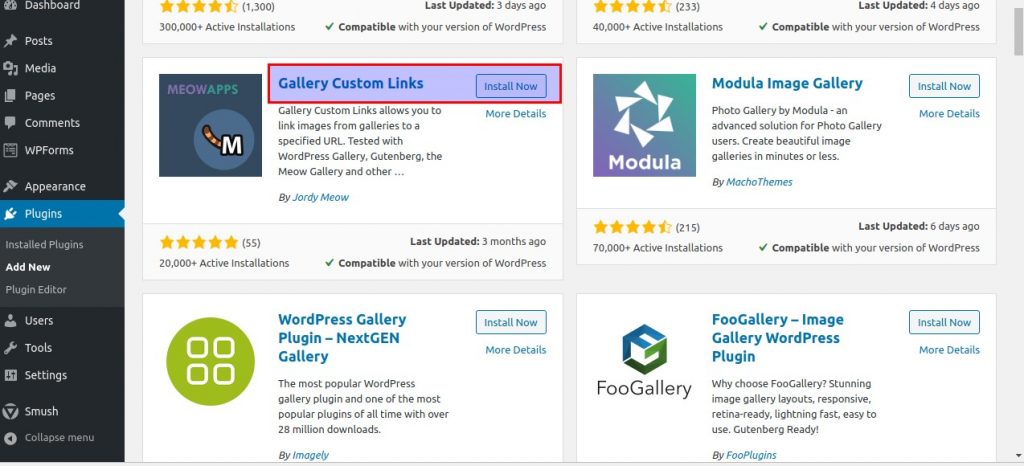Click the page's vertical scrollbar

(x=1018, y=232)
